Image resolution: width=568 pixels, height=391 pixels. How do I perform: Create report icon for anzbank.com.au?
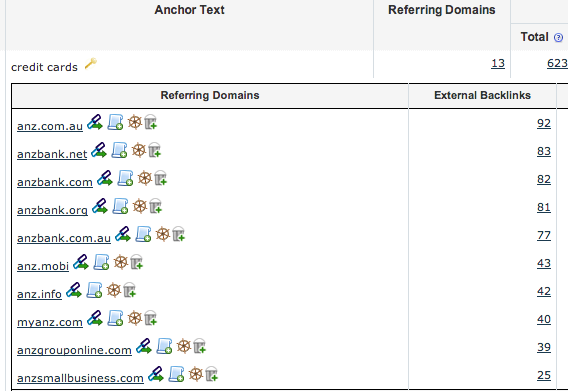[143, 234]
